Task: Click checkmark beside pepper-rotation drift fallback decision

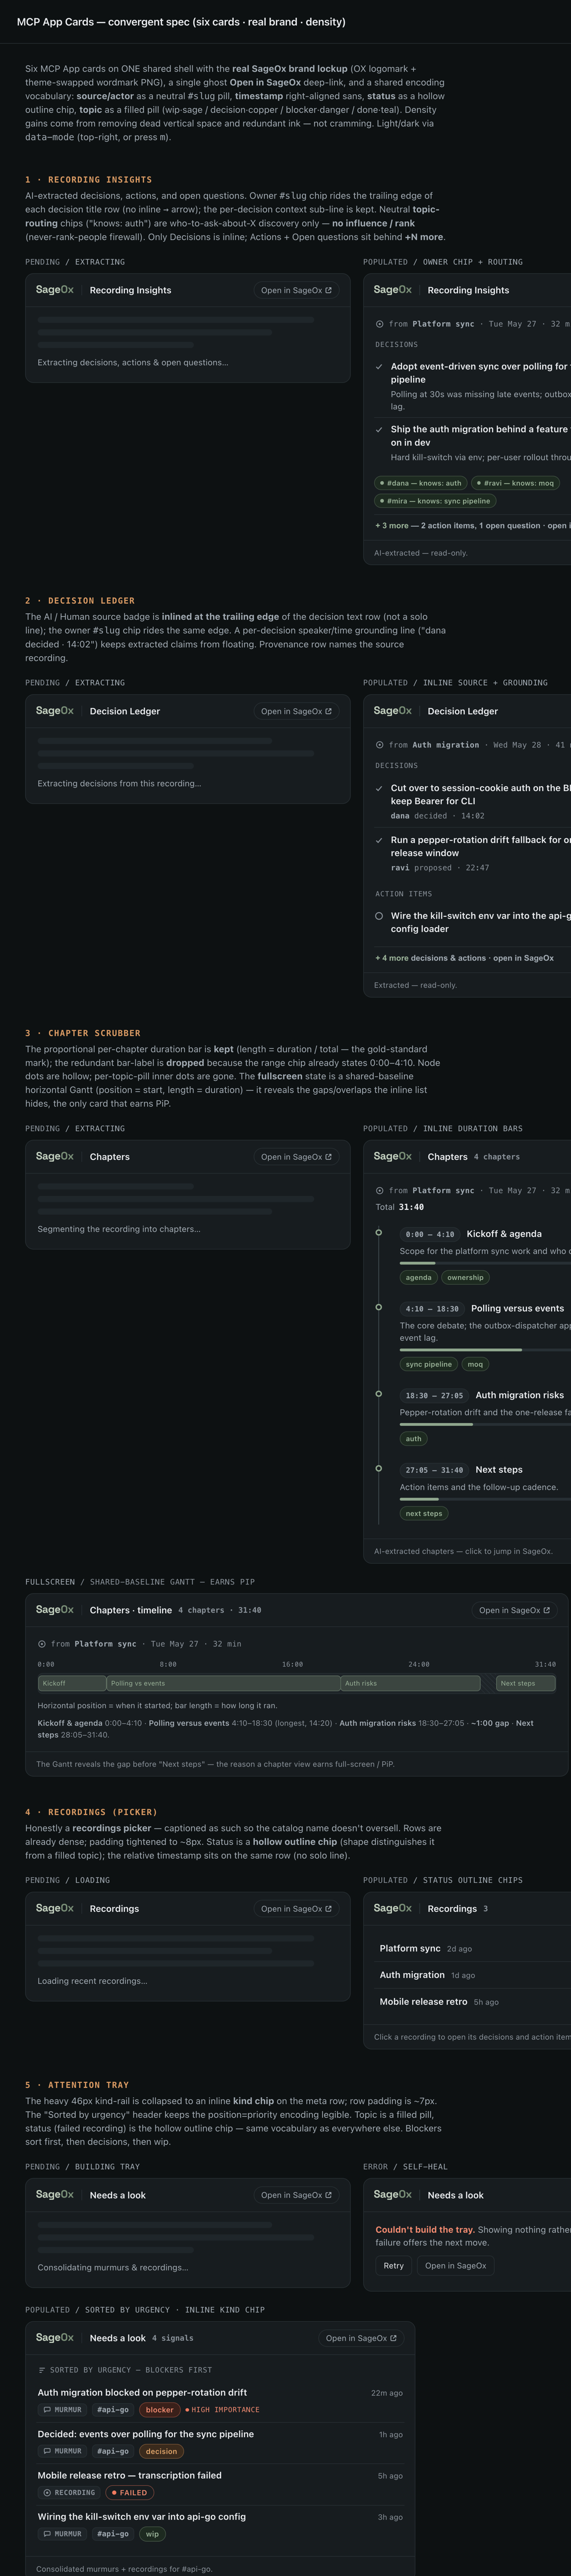Action: click(379, 840)
